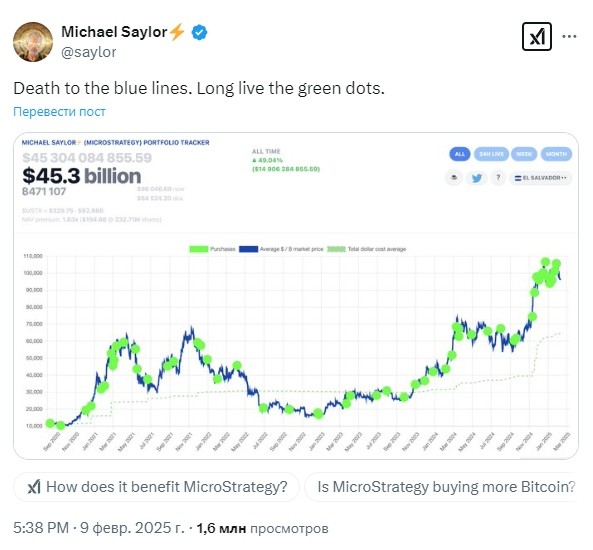The image size is (593, 550).
Task: Select the ALL time range tab
Action: point(459,154)
